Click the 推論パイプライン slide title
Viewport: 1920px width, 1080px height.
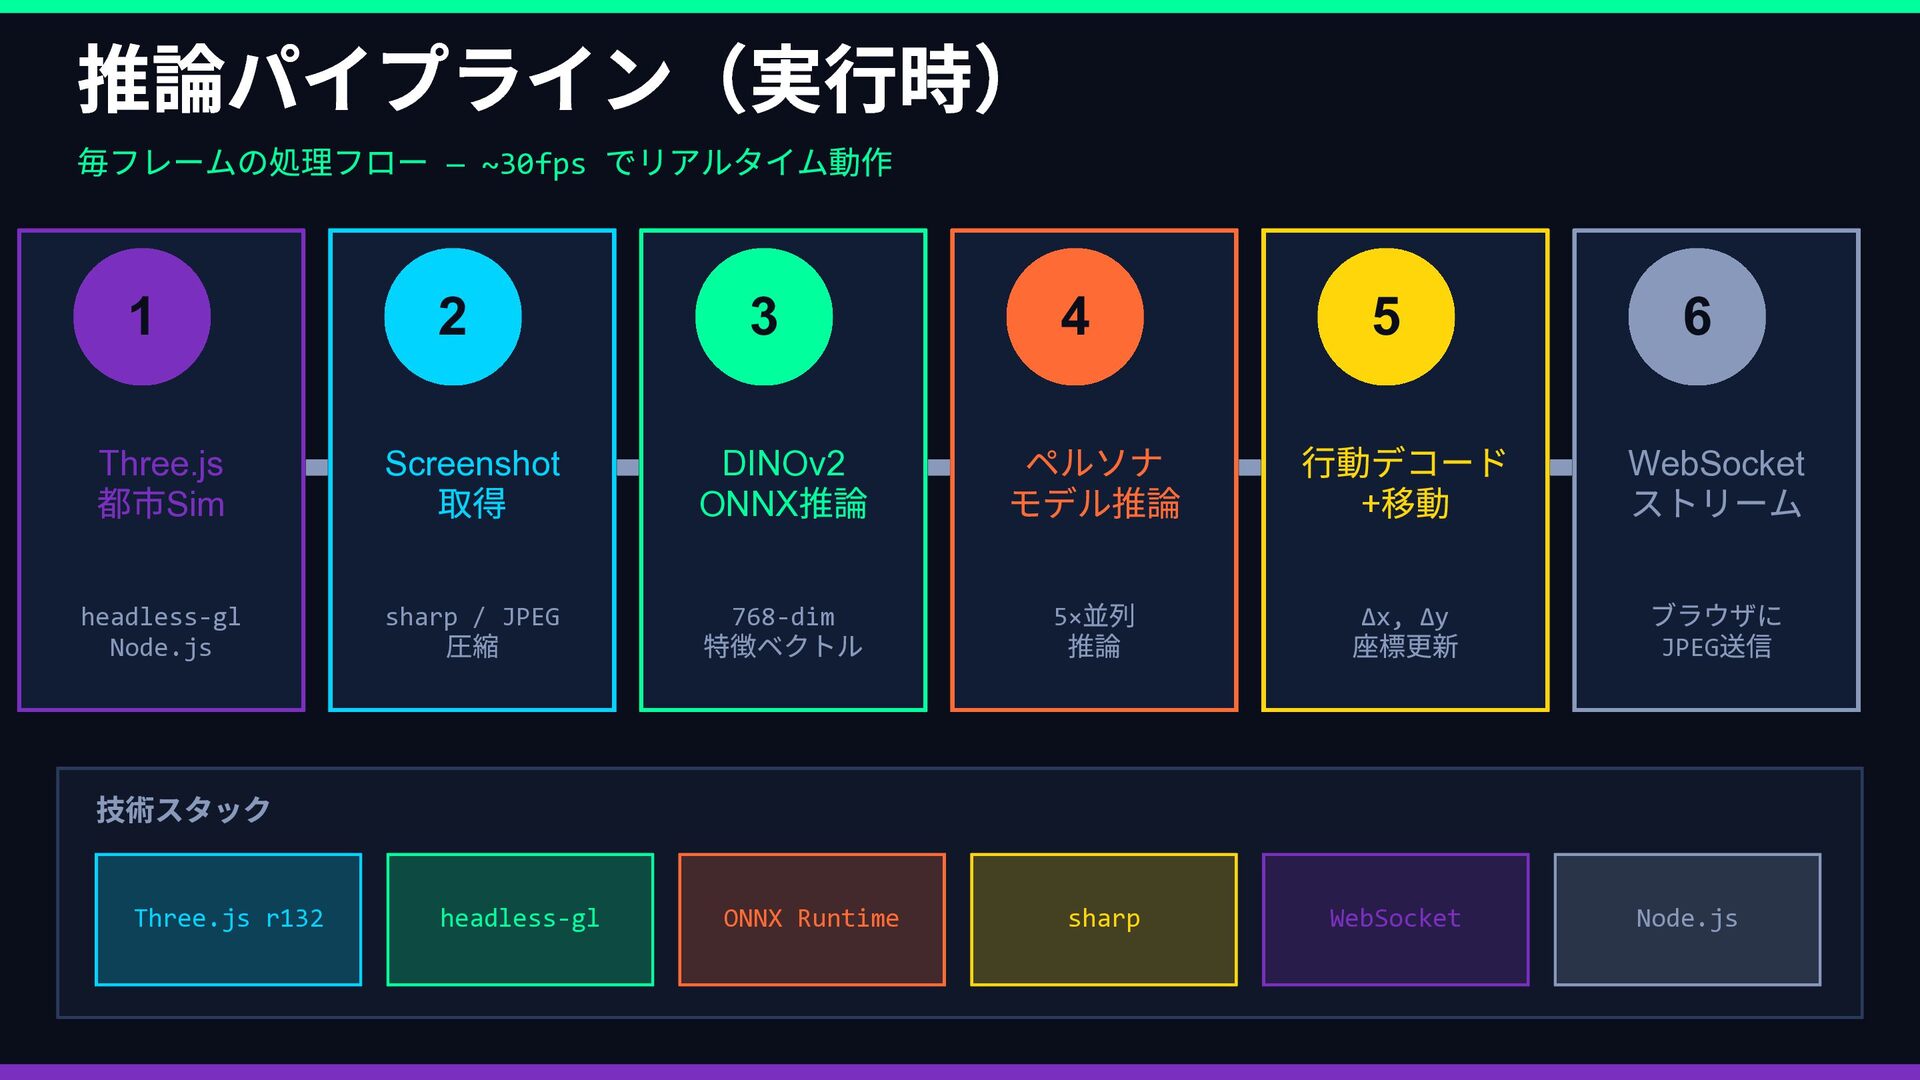(540, 80)
